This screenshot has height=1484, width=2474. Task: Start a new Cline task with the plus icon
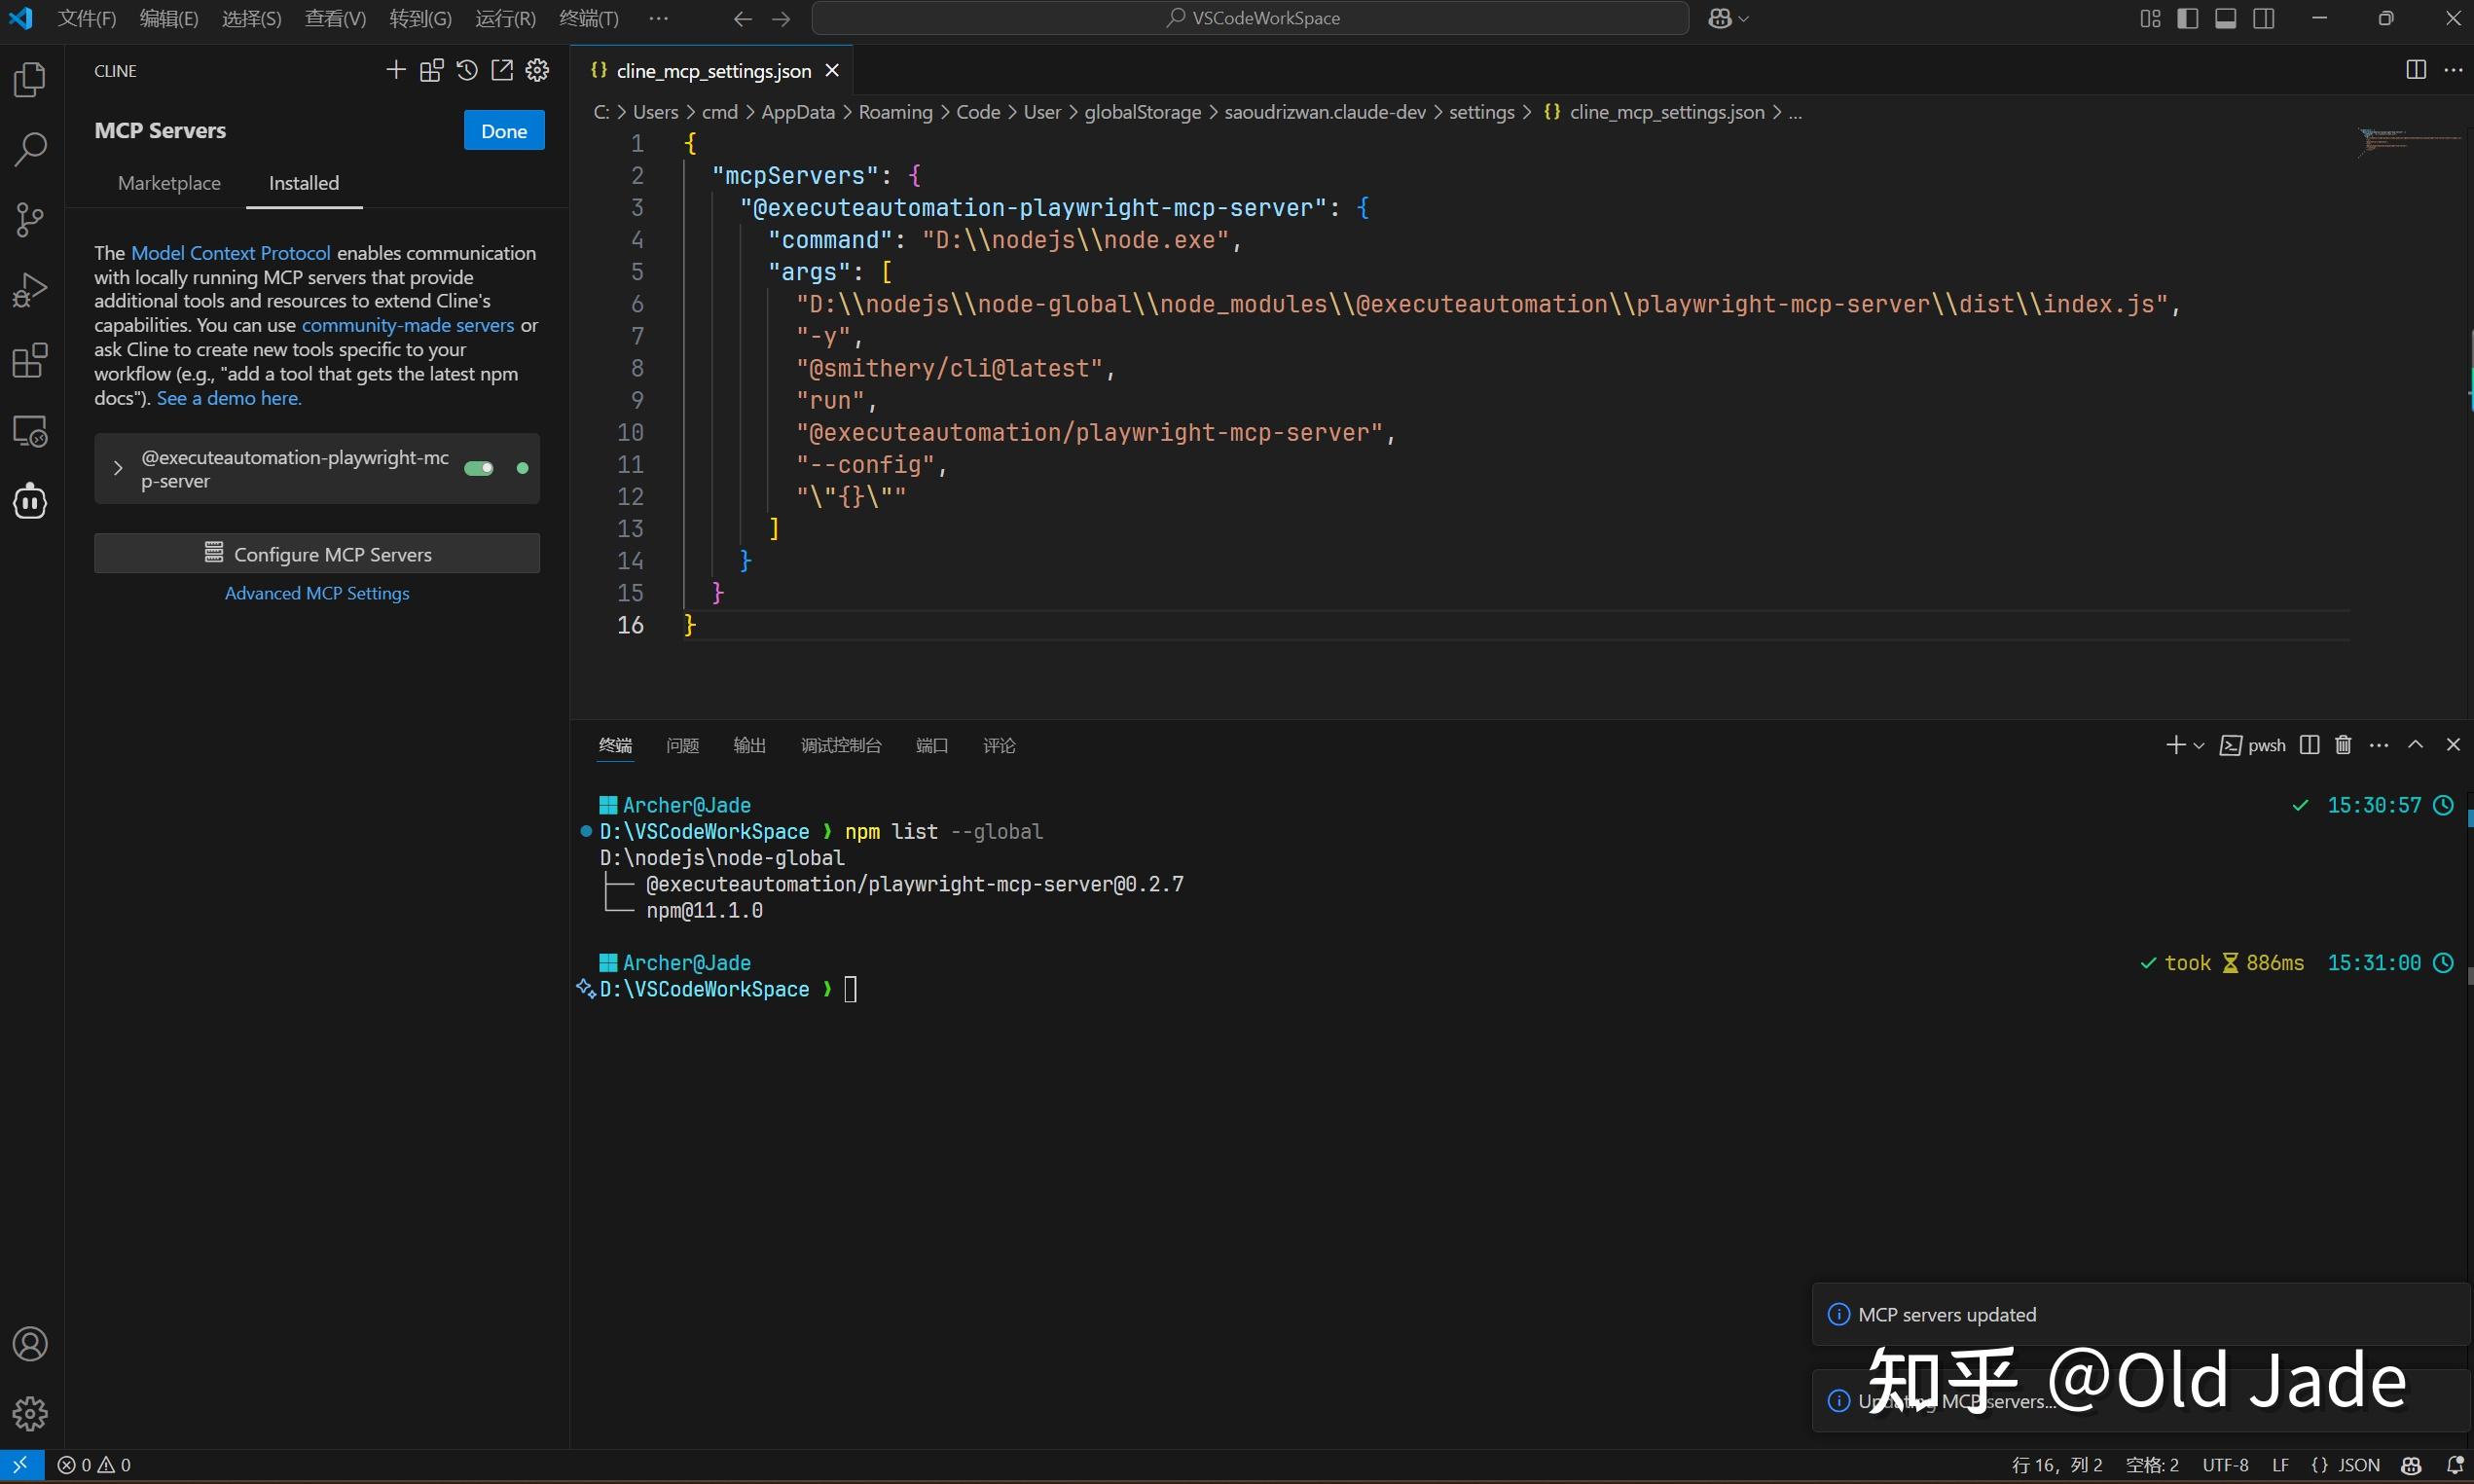click(395, 70)
